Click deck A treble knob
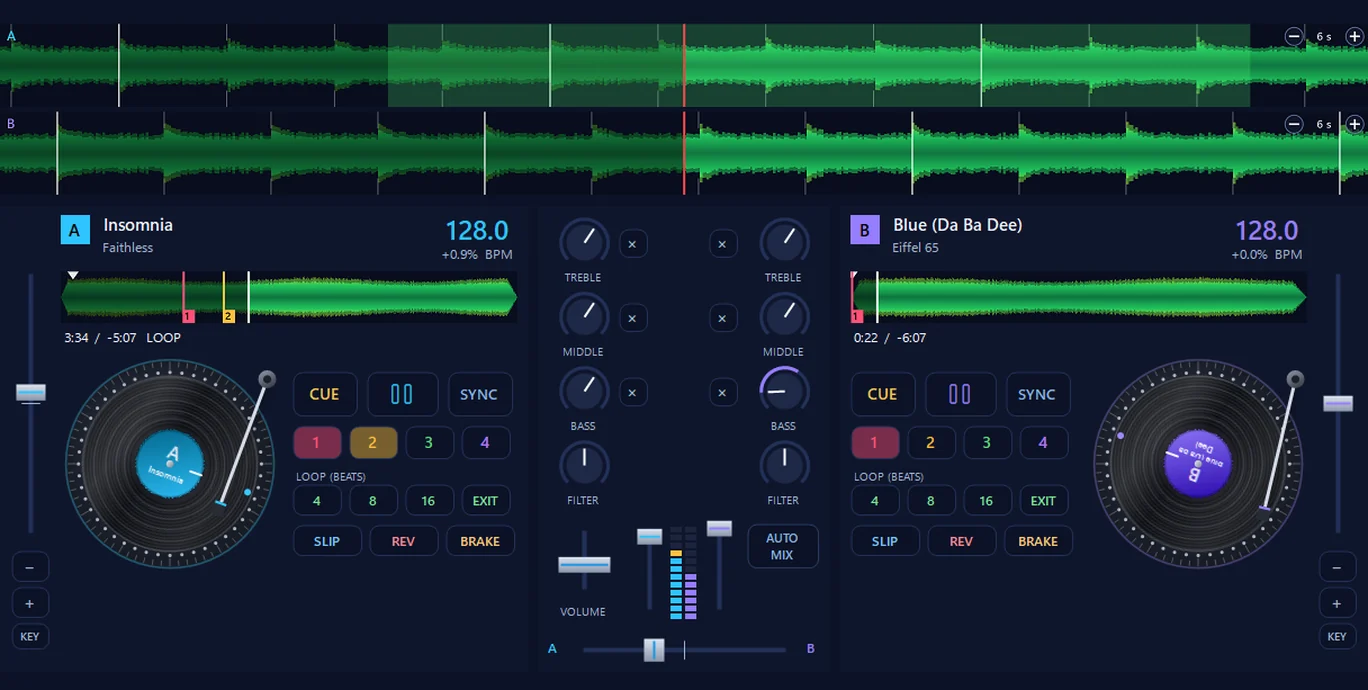 584,243
